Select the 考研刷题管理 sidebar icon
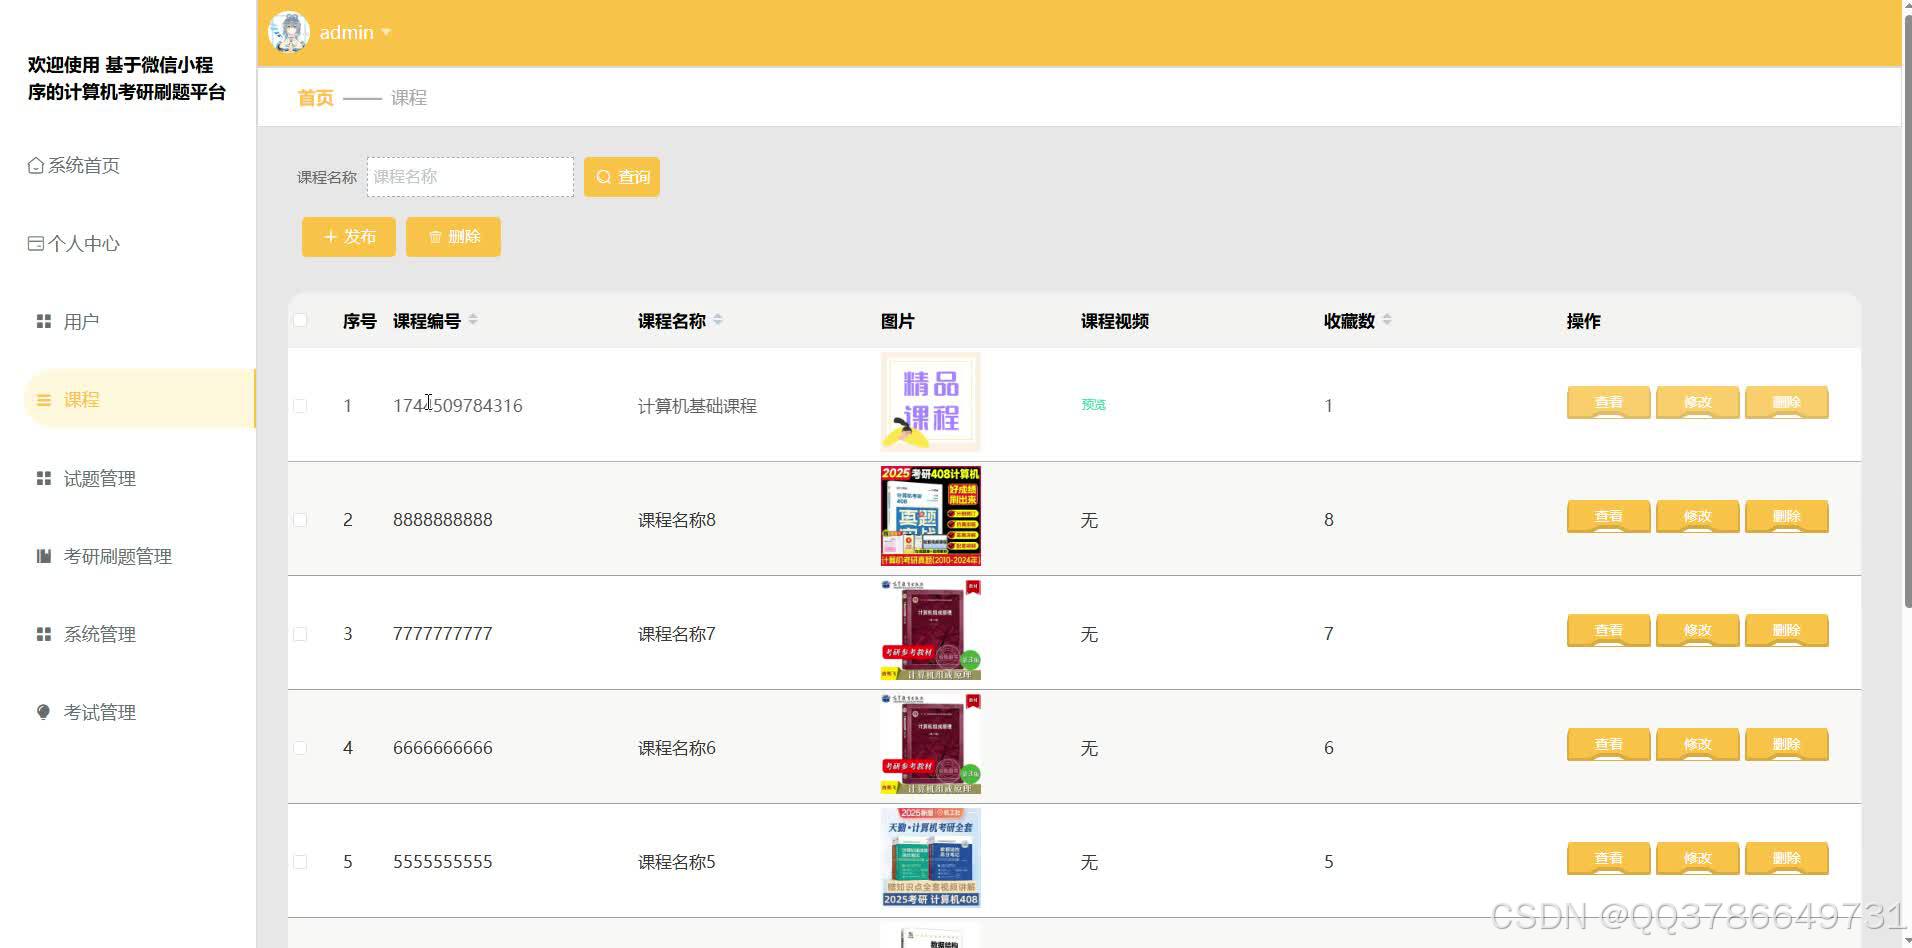This screenshot has height=948, width=1912. click(42, 556)
